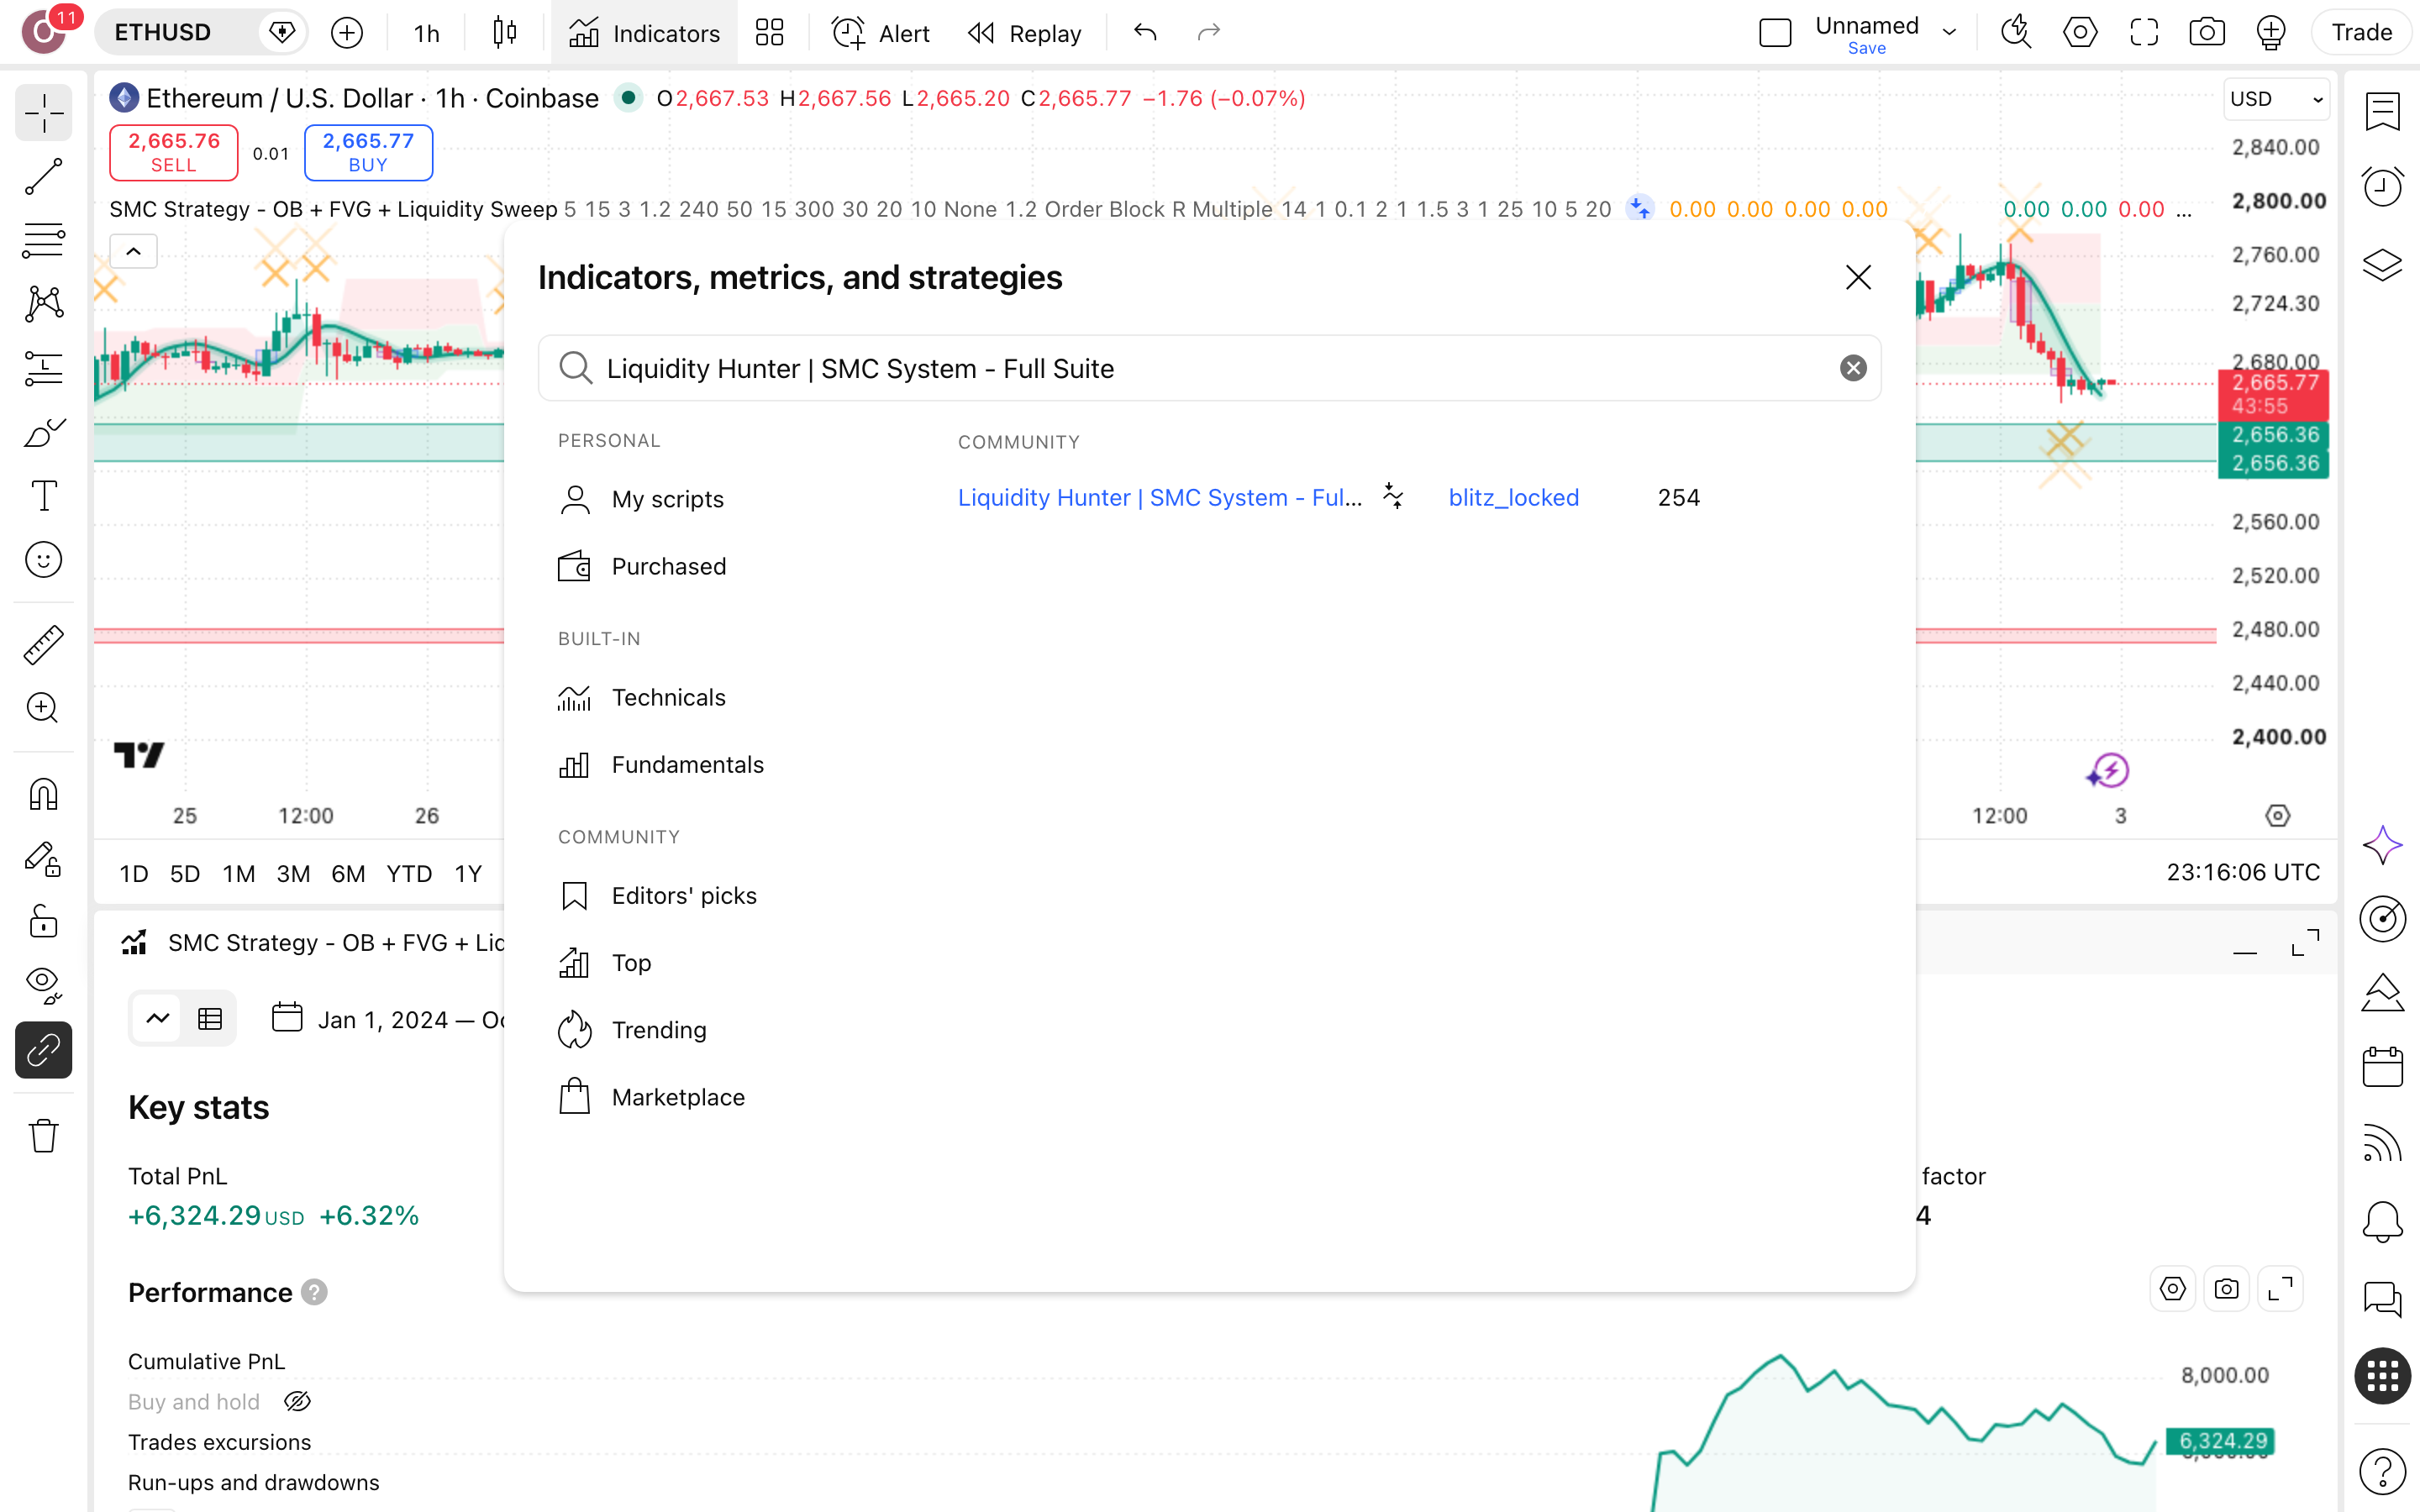Screen dimensions: 2420x1512
Task: Switch to 3M date range
Action: click(x=293, y=874)
